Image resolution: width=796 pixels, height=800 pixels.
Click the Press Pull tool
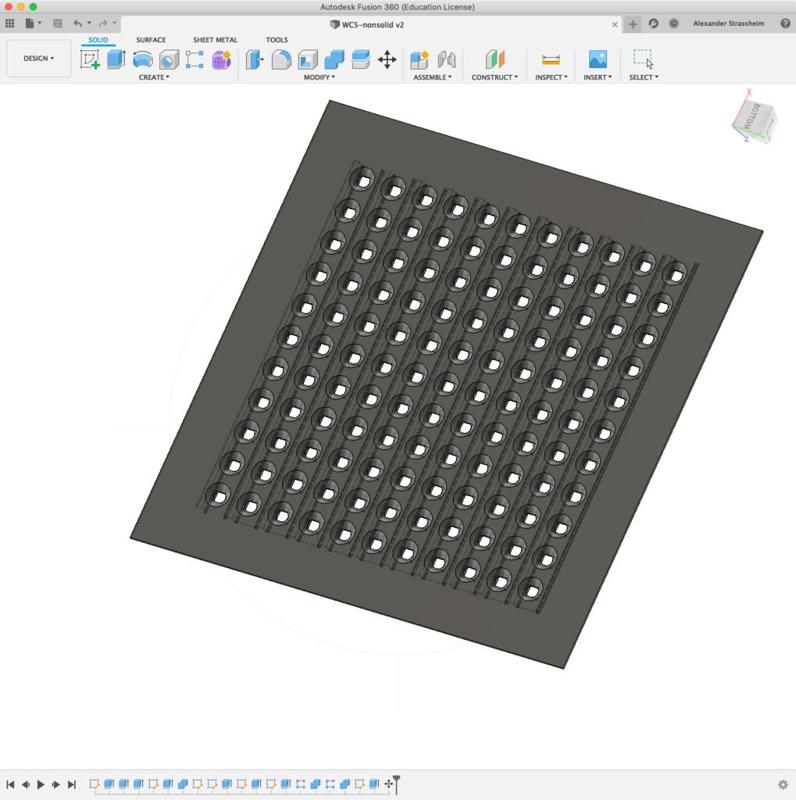click(255, 60)
